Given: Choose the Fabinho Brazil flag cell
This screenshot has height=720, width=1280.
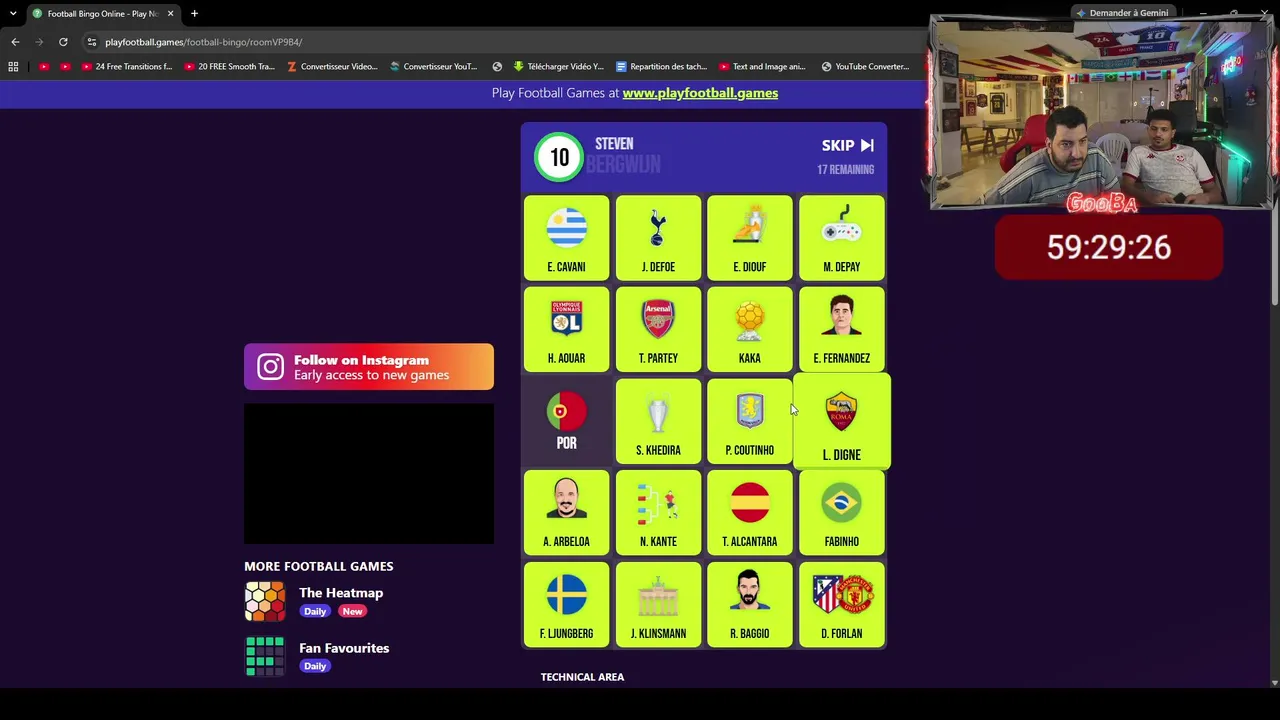Looking at the screenshot, I should click(842, 514).
